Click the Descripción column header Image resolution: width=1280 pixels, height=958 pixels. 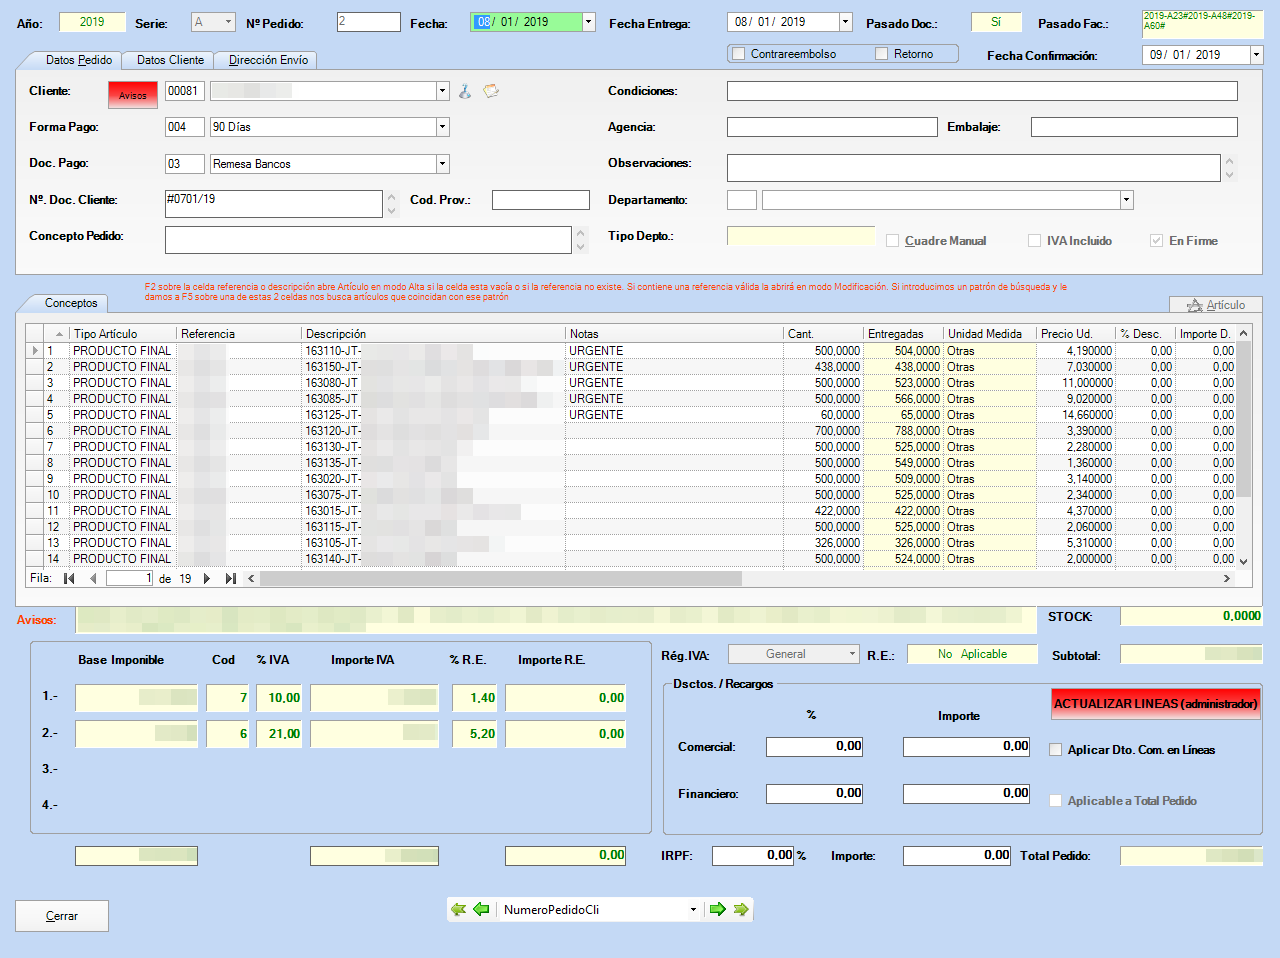pos(433,334)
